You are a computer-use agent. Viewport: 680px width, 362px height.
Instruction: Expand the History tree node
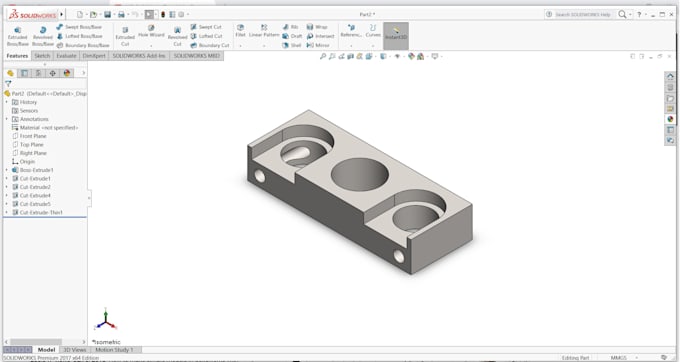point(7,102)
